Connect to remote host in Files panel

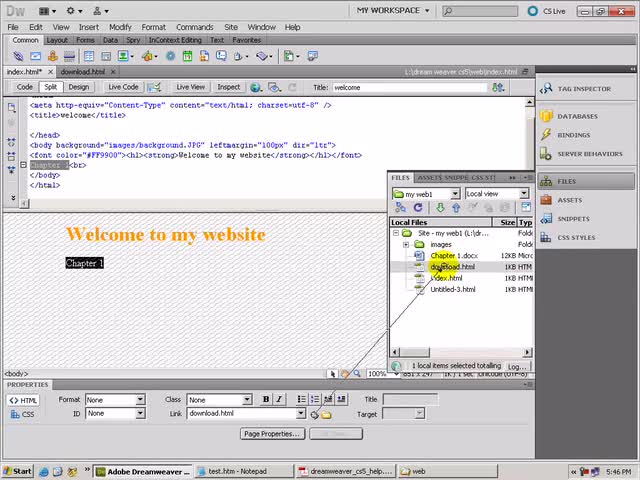coord(400,208)
